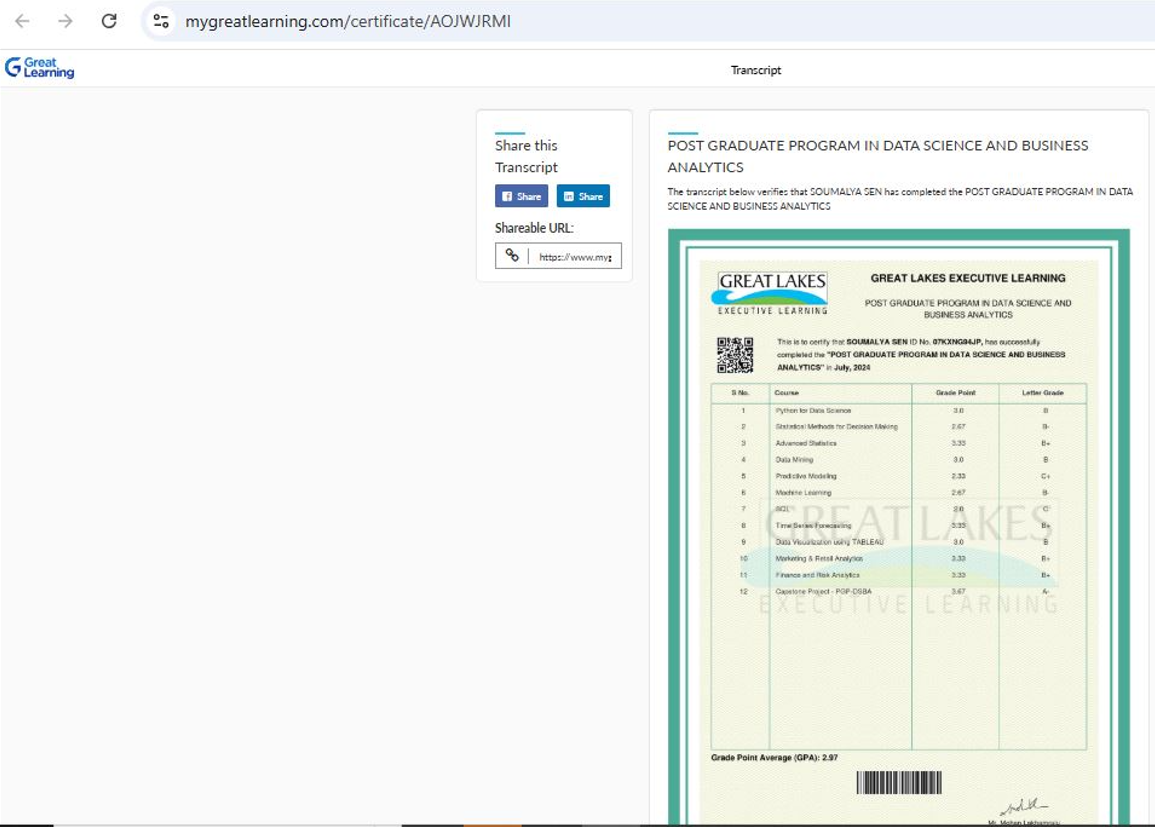The height and width of the screenshot is (827, 1155).
Task: Click the 'Predictive Modeling' course row
Action: pos(899,476)
